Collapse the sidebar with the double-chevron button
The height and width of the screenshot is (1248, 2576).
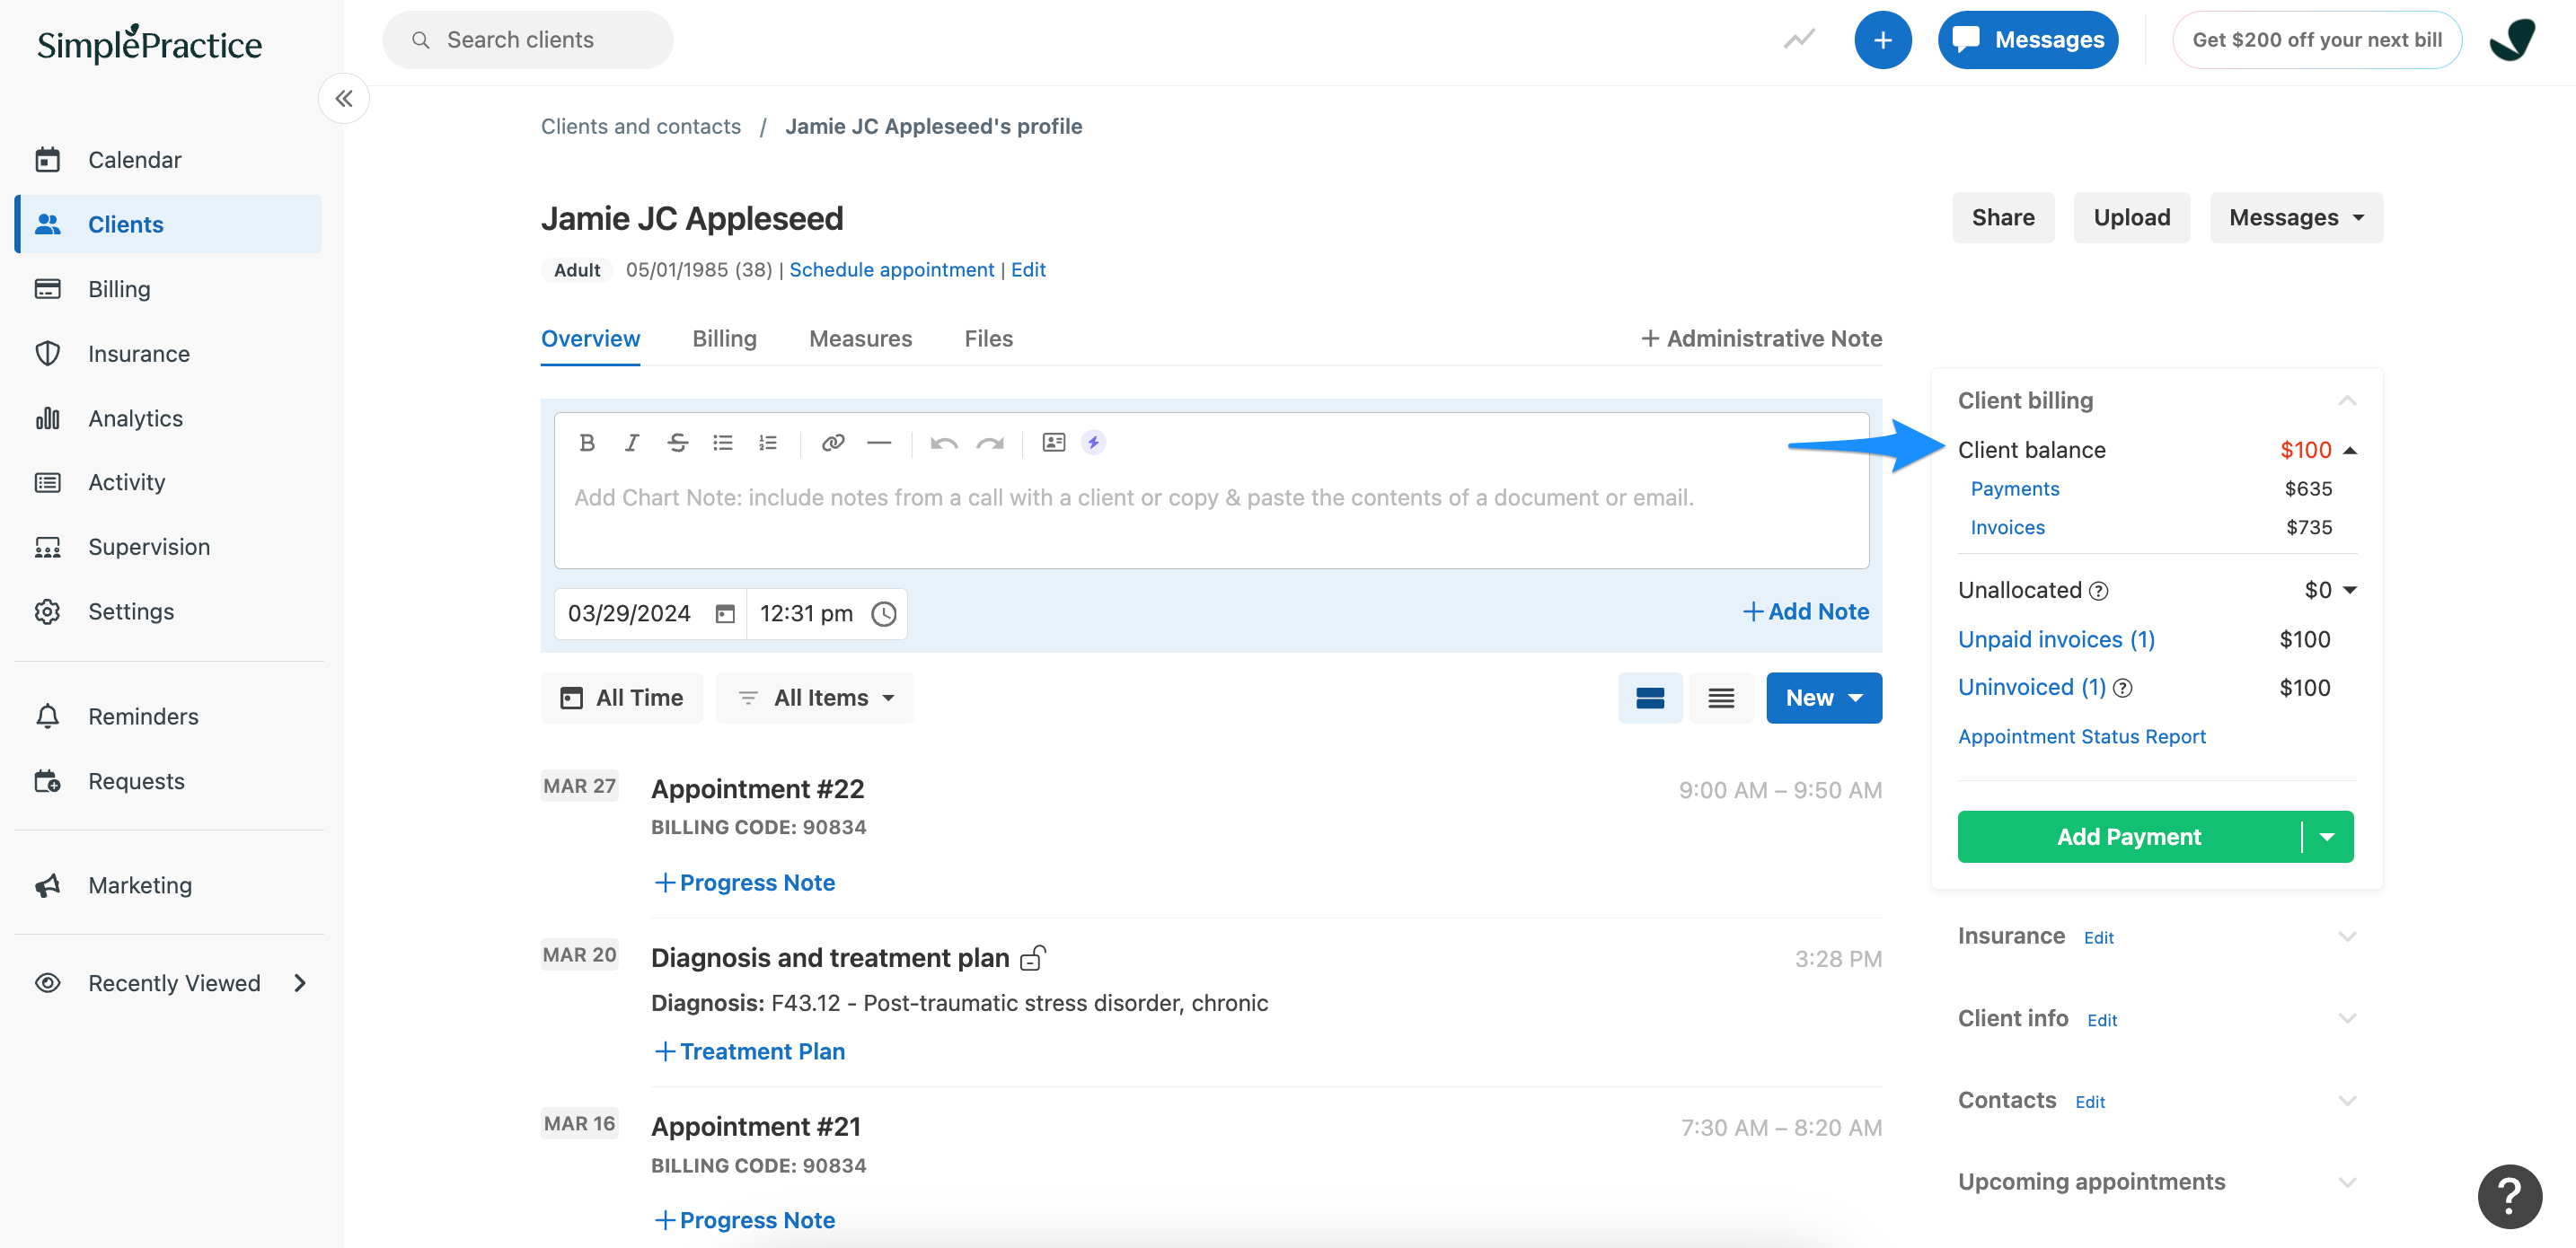[344, 98]
